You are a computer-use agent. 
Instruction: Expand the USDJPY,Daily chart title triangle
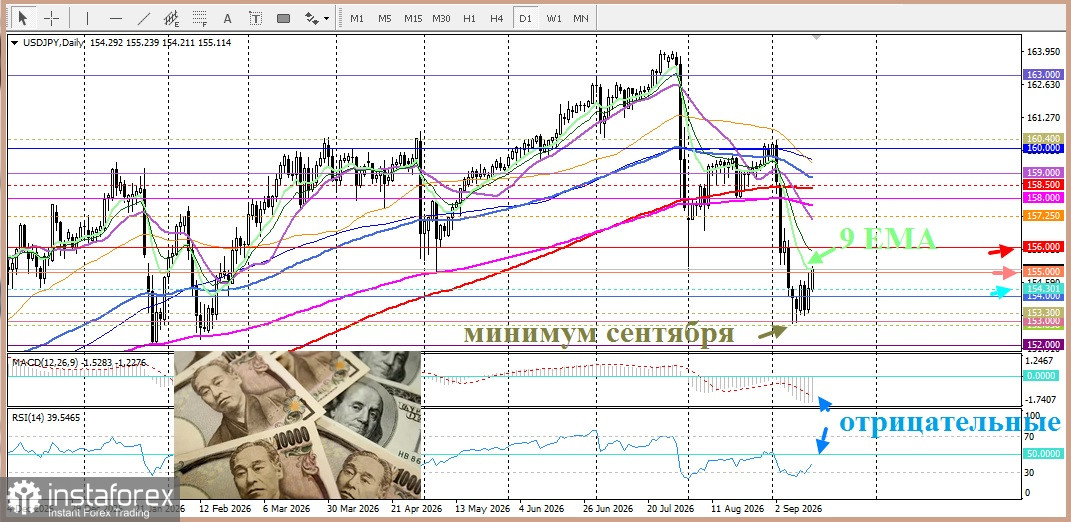[x=14, y=42]
